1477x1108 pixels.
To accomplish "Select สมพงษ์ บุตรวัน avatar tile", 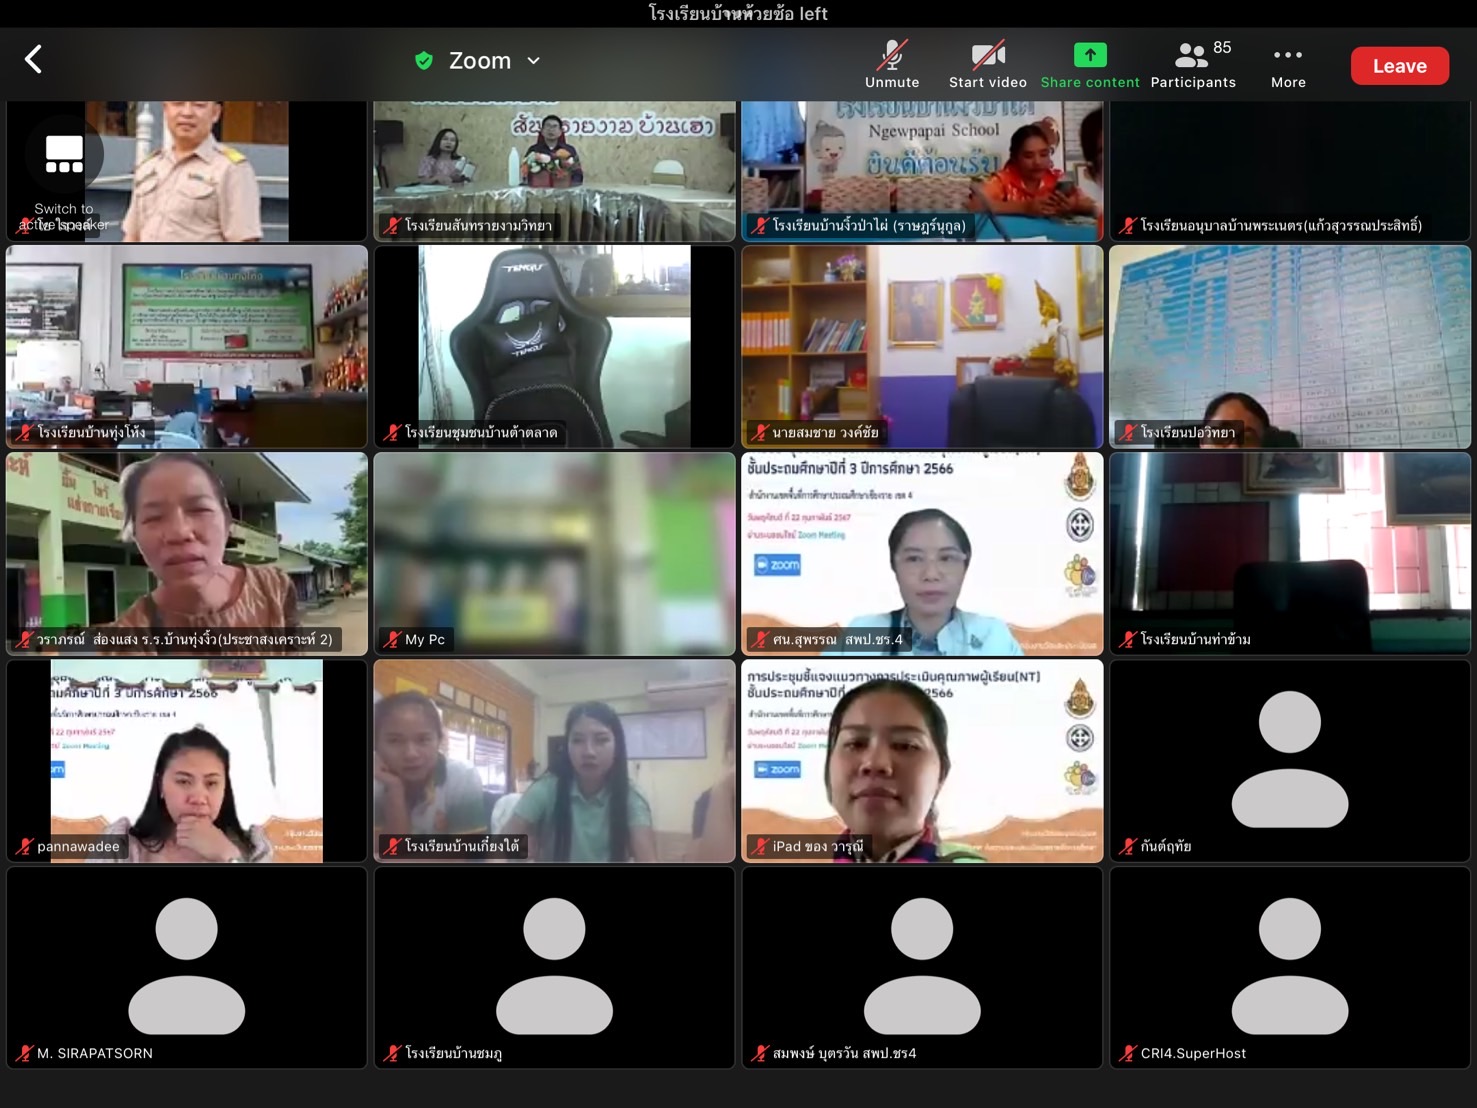I will click(922, 968).
